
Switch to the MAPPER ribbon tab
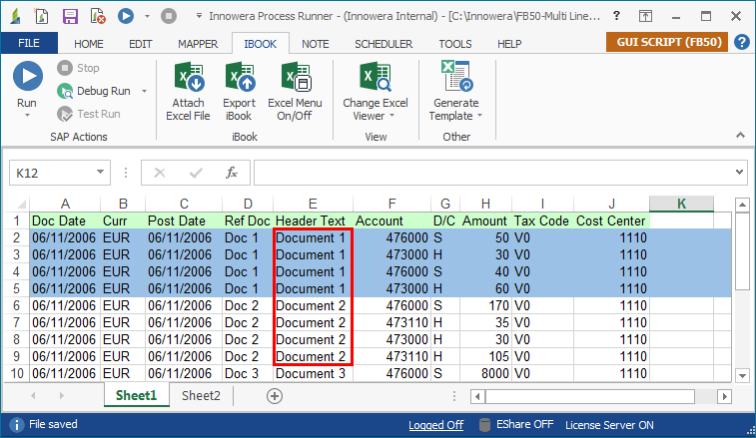point(197,44)
